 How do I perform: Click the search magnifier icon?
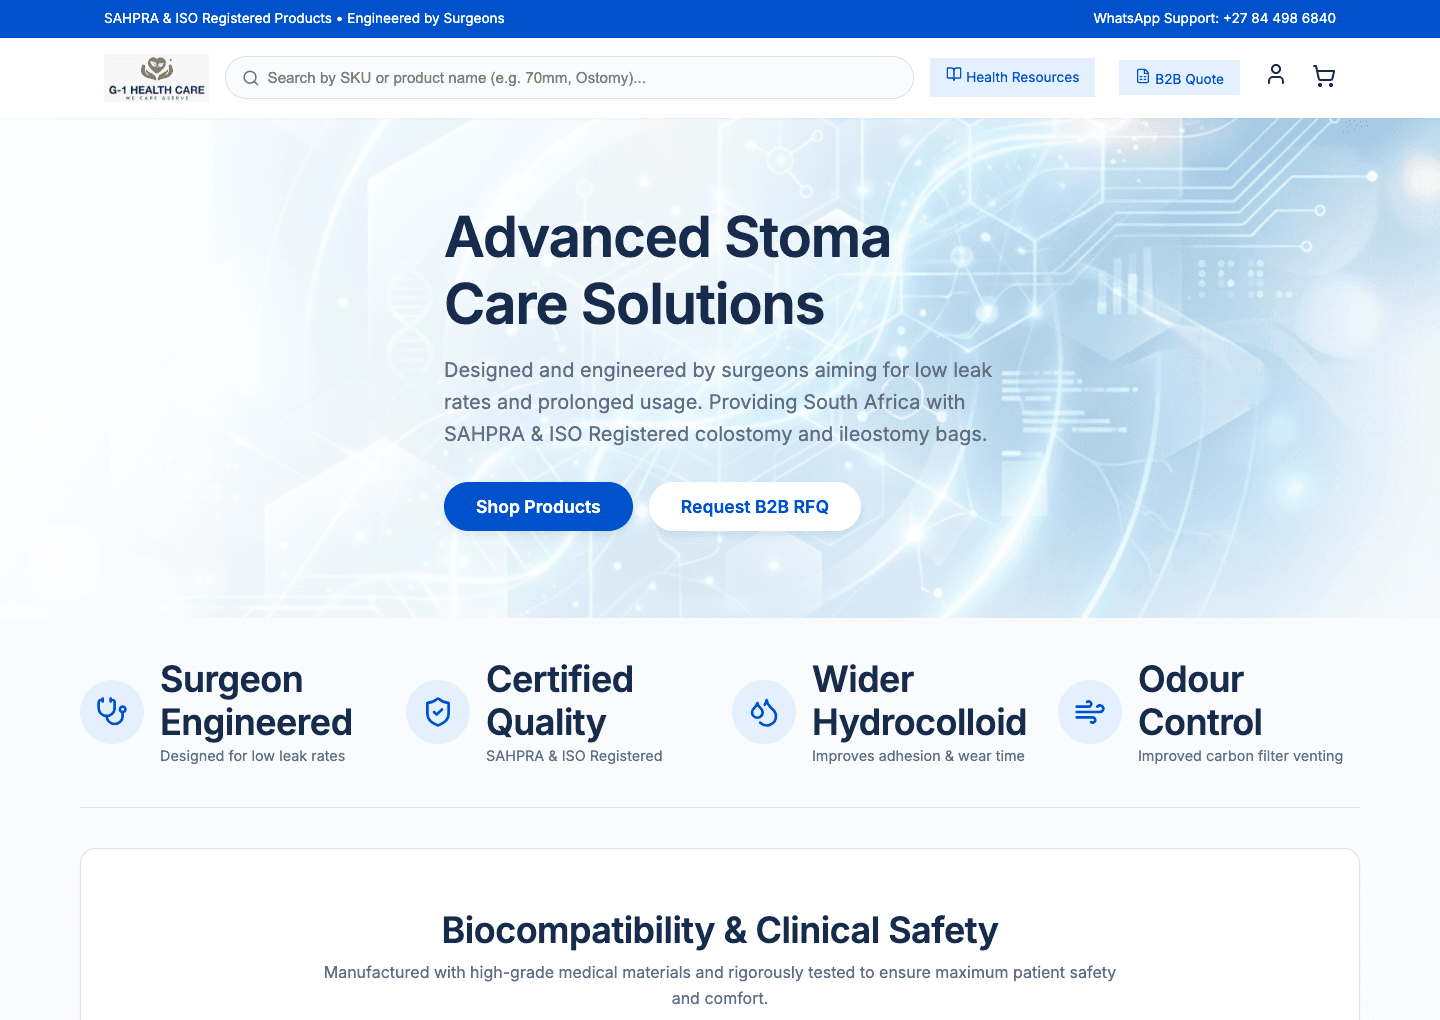pos(251,78)
